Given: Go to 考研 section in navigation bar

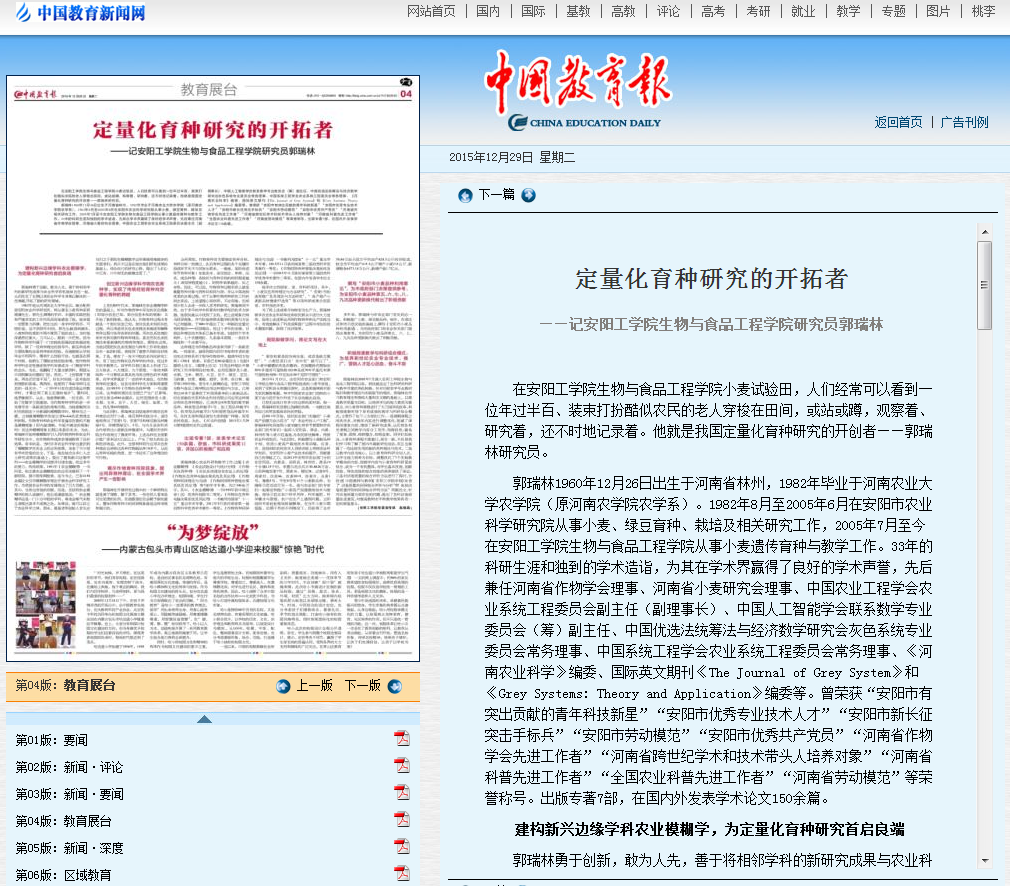Looking at the screenshot, I should [758, 11].
